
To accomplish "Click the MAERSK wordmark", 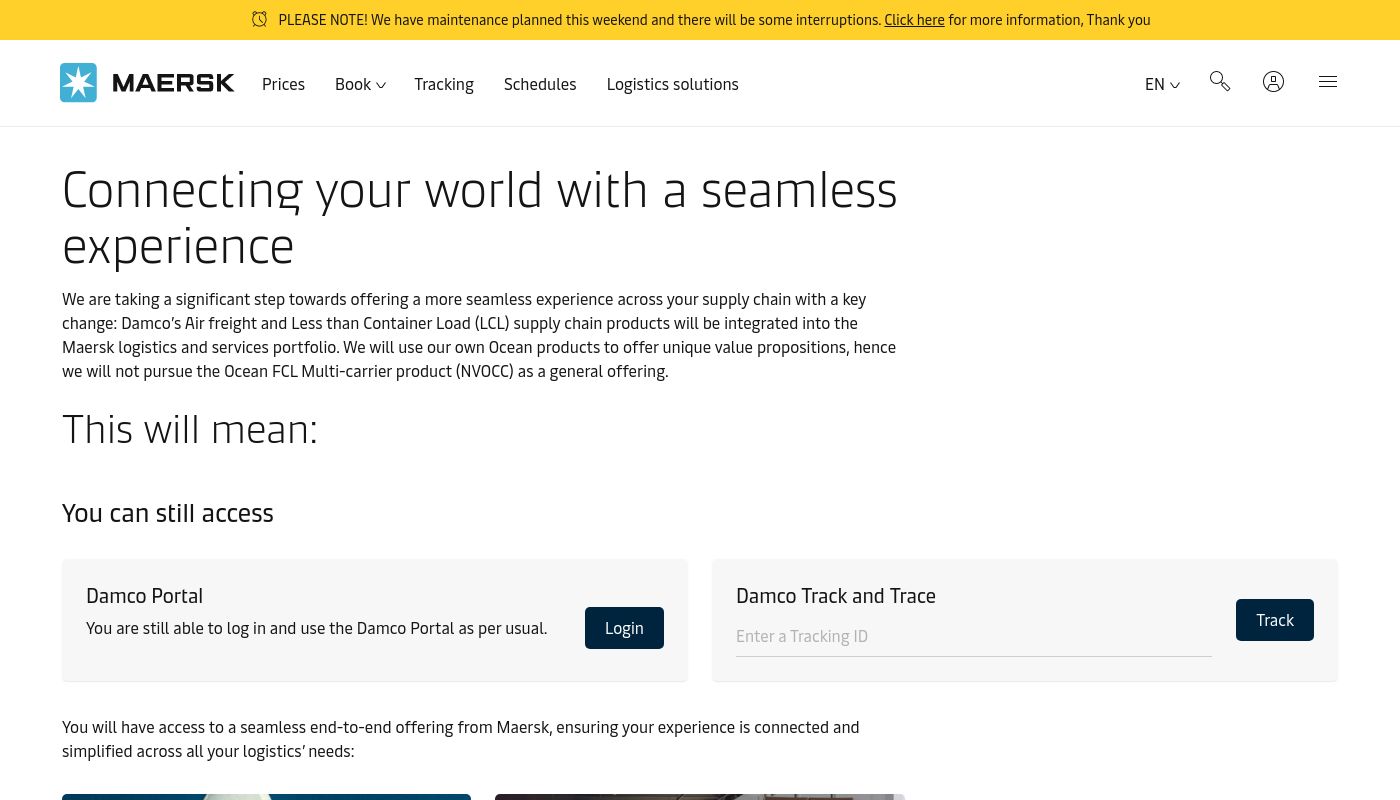I will pos(173,83).
